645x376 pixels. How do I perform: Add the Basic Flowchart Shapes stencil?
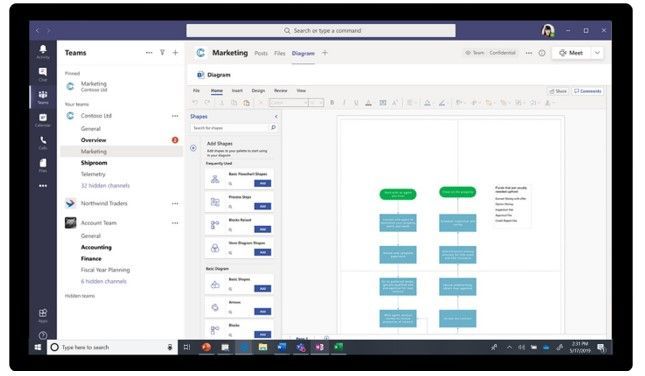click(262, 183)
